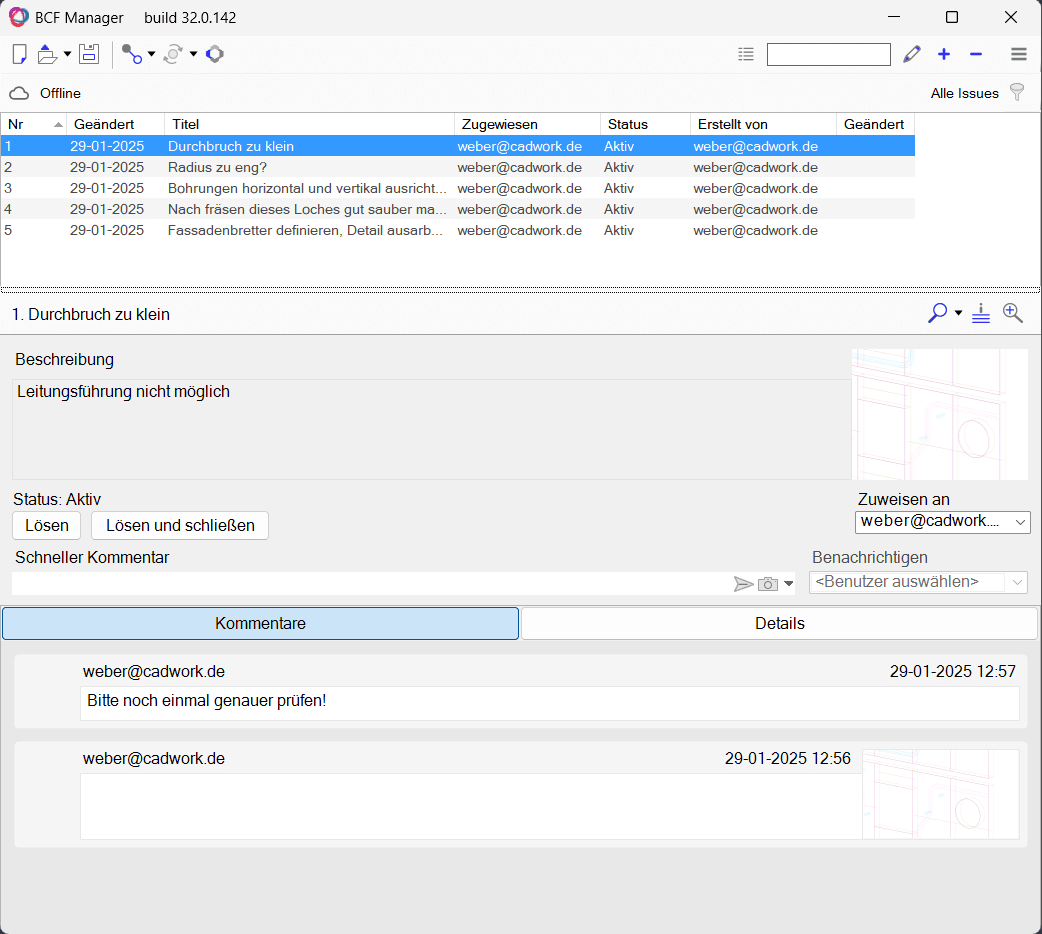Switch to the Kommentare tab
The height and width of the screenshot is (934, 1042).
point(260,624)
